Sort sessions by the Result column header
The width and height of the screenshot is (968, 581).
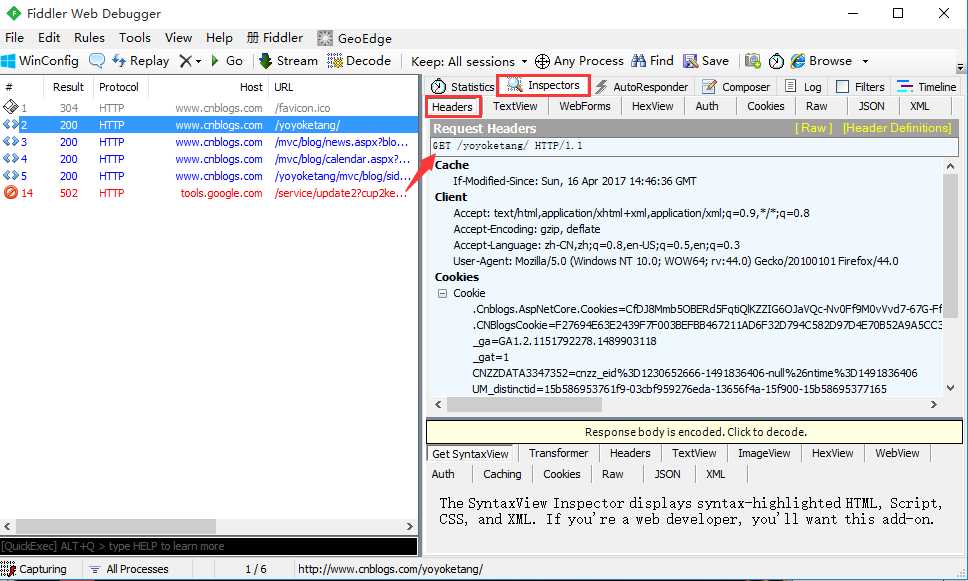68,87
